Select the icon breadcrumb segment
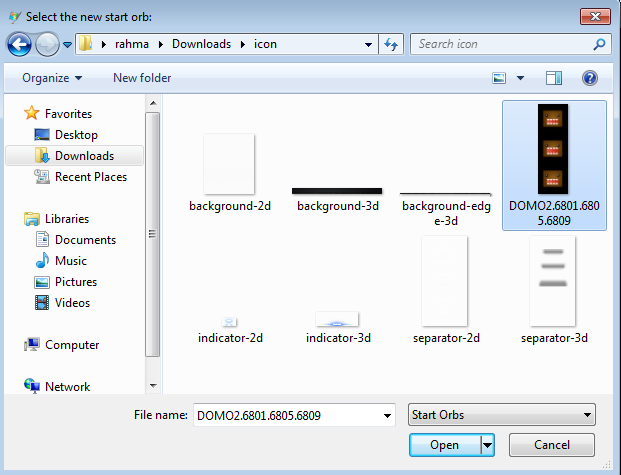The image size is (621, 475). tap(265, 44)
